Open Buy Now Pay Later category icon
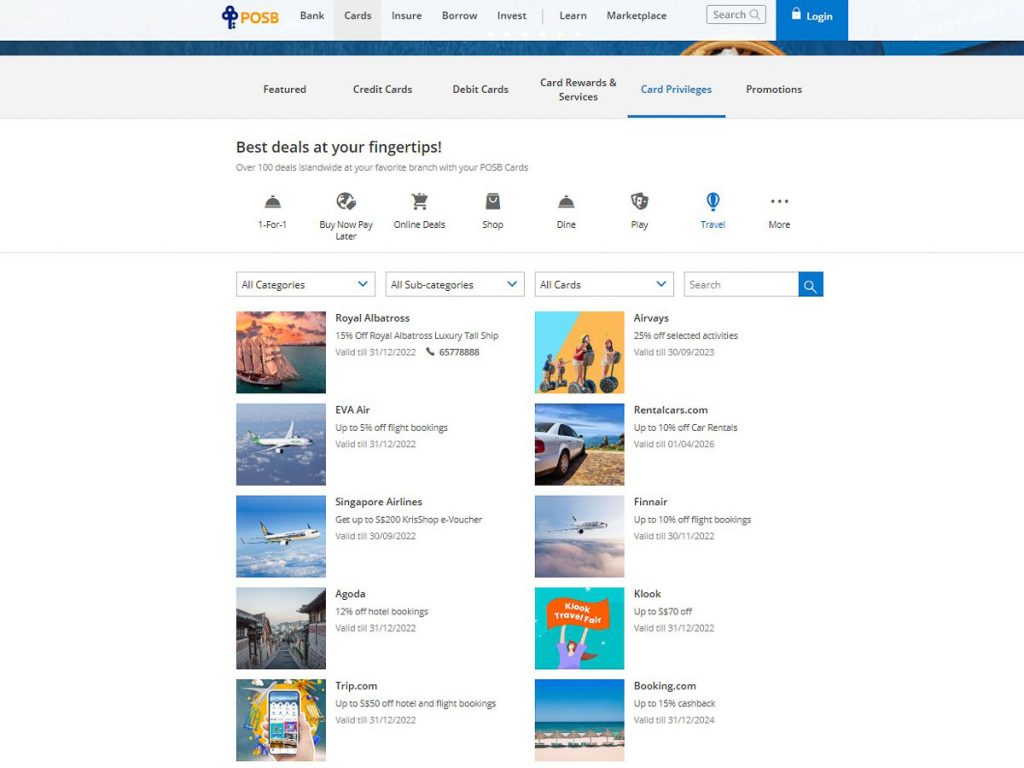The width and height of the screenshot is (1024, 768). (345, 201)
